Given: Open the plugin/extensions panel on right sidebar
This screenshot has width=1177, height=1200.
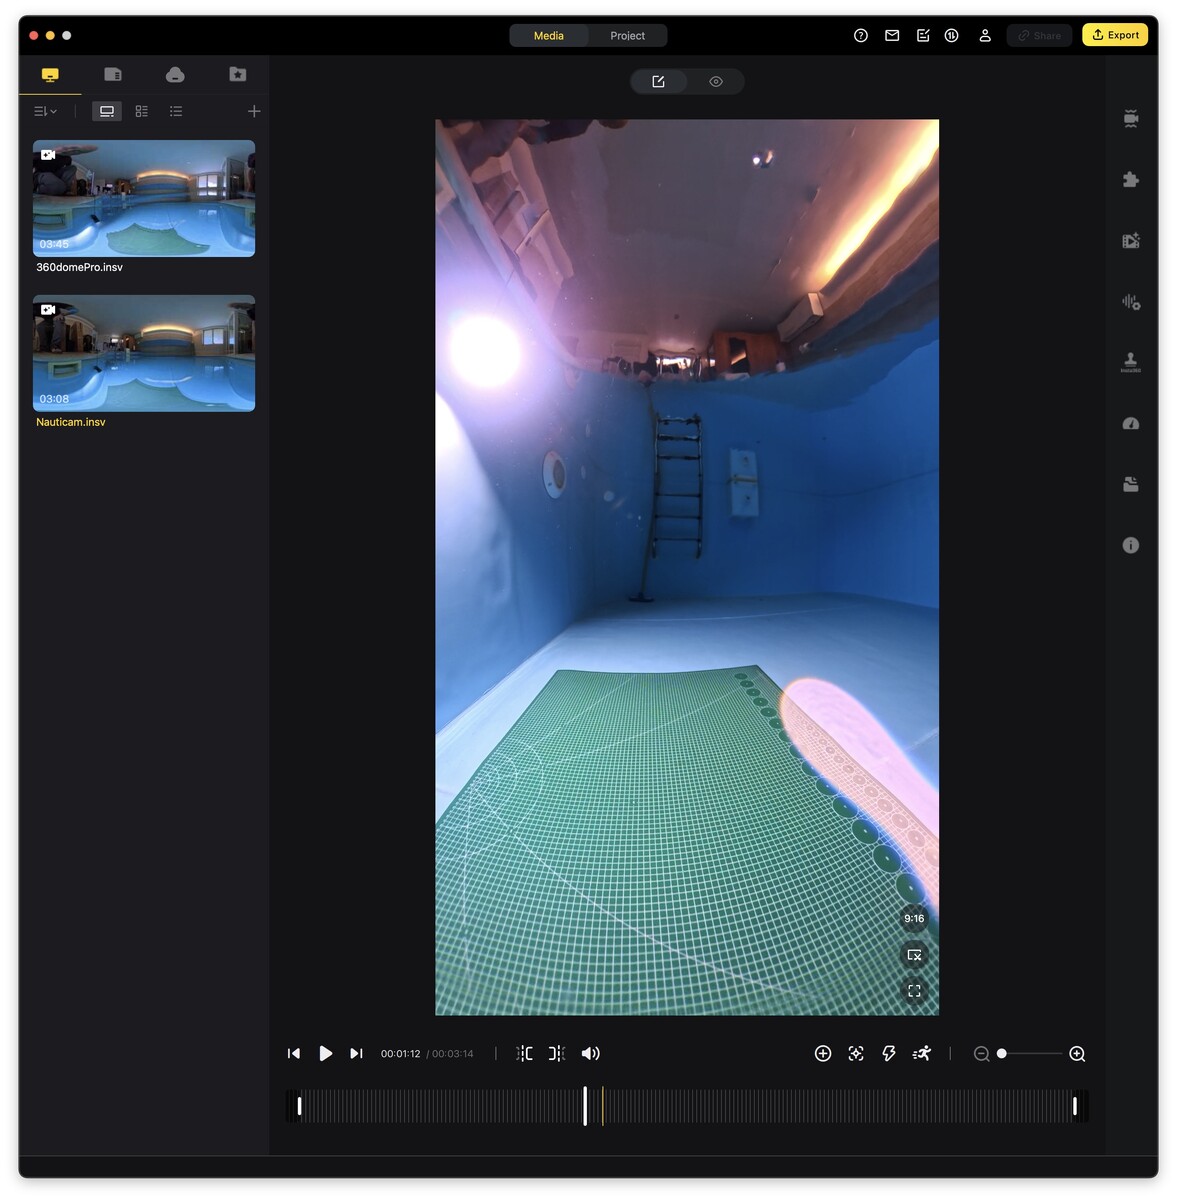Looking at the screenshot, I should (1130, 180).
